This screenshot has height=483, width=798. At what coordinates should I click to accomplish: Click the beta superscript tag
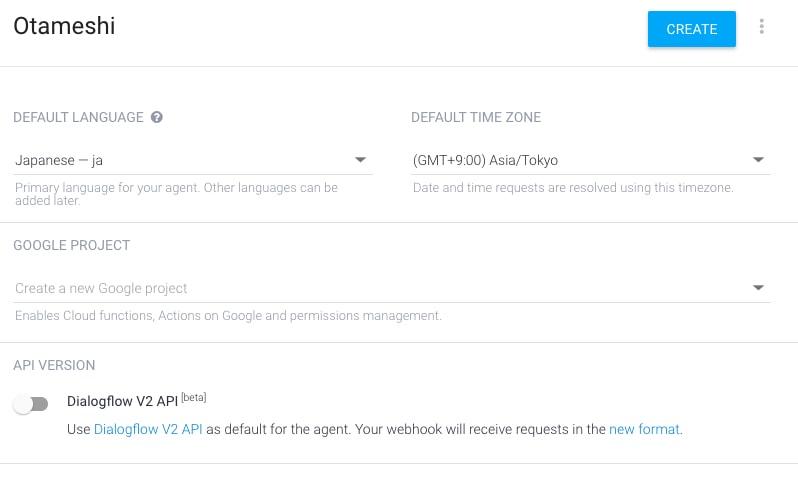(x=193, y=397)
